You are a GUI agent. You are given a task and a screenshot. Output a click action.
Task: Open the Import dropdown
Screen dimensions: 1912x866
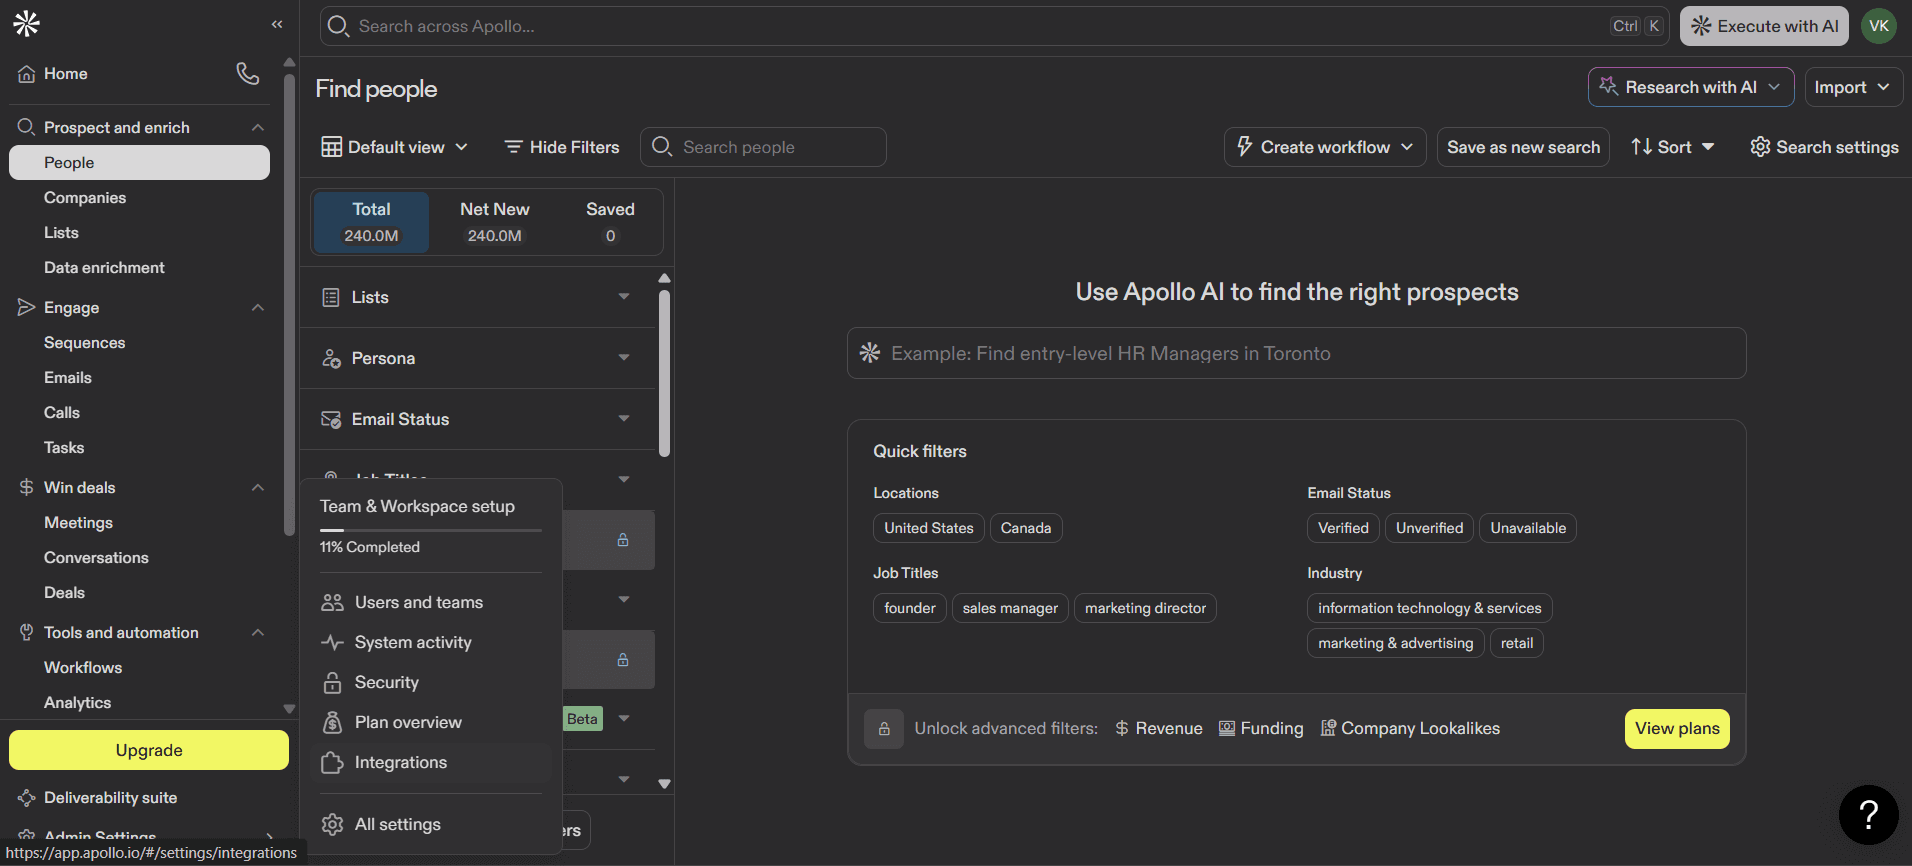tap(1853, 87)
